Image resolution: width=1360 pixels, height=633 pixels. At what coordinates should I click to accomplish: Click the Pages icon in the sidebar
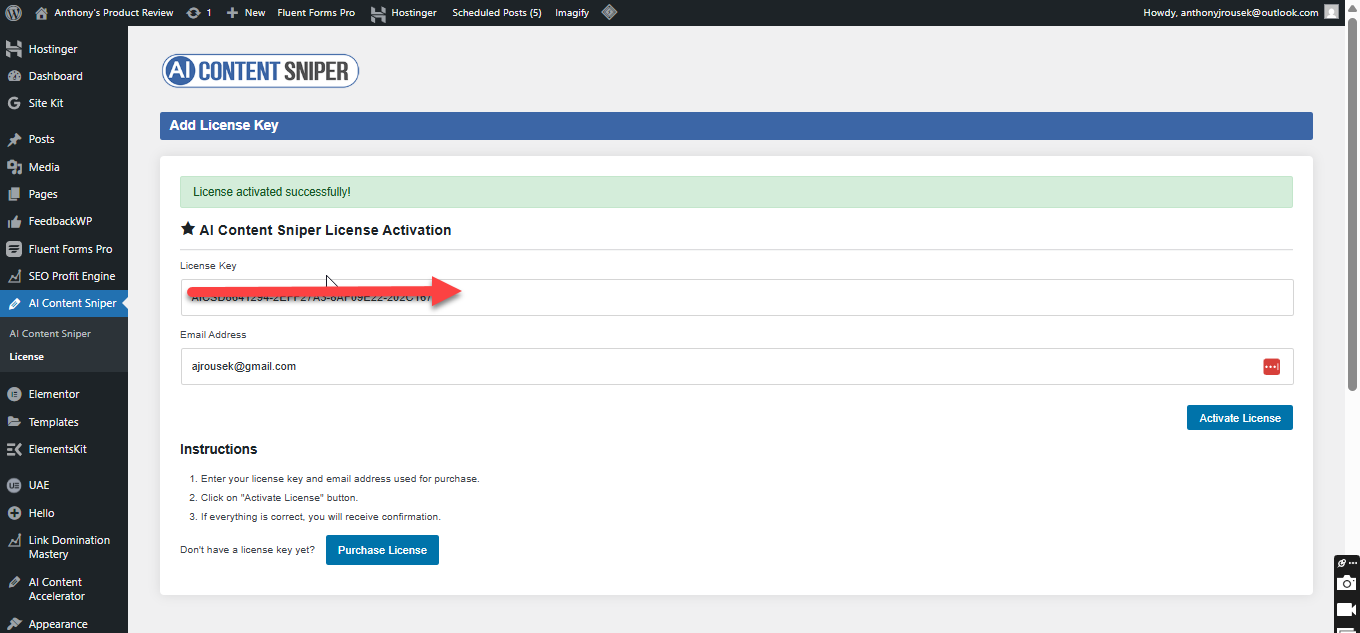[x=14, y=194]
